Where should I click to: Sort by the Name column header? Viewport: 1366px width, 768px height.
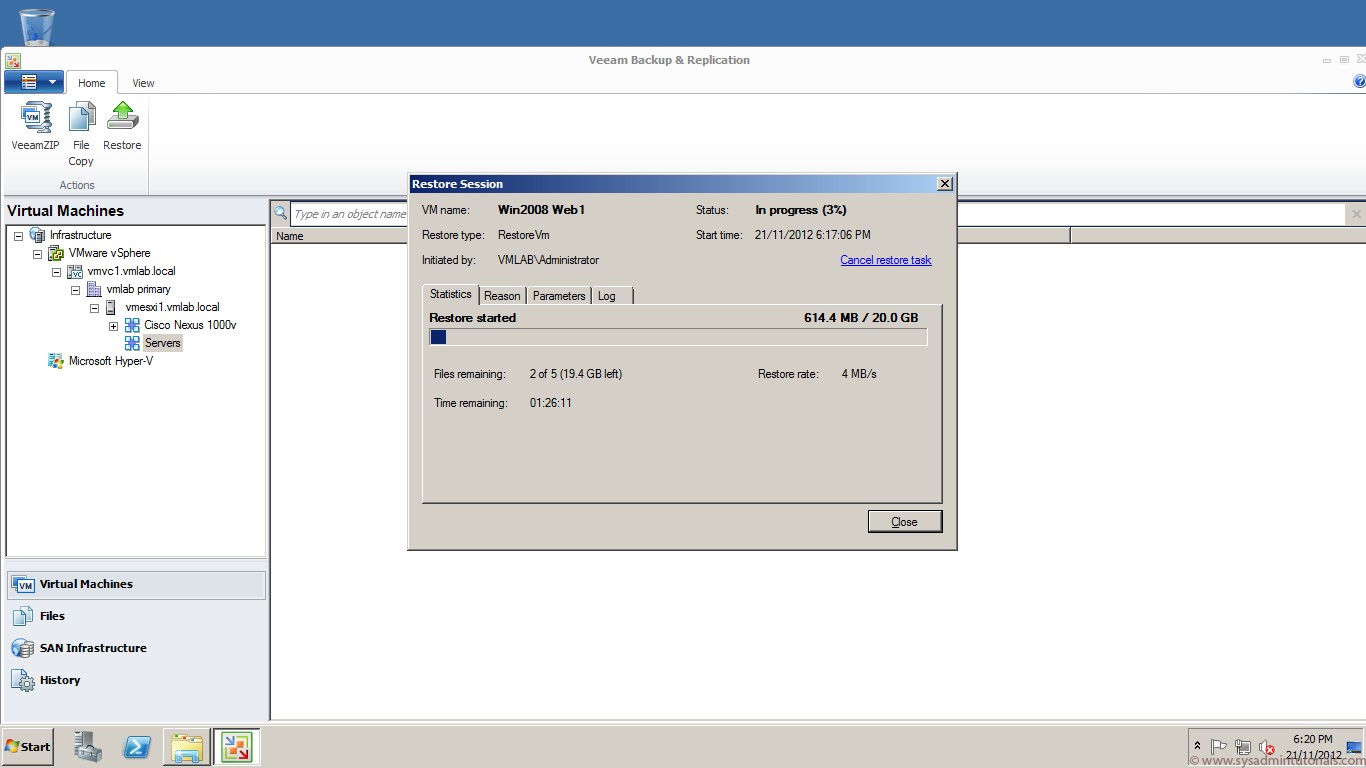[290, 236]
